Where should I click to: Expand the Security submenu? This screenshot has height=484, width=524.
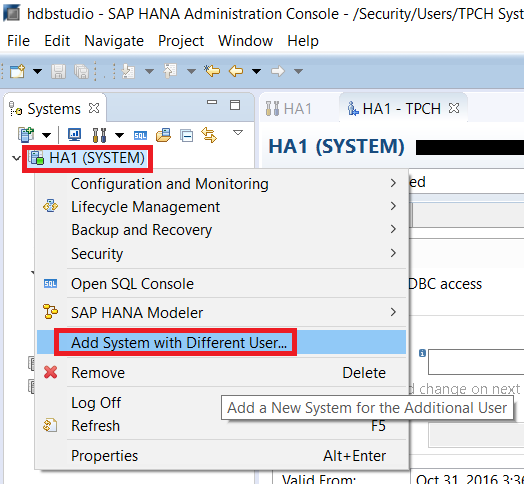click(x=222, y=253)
